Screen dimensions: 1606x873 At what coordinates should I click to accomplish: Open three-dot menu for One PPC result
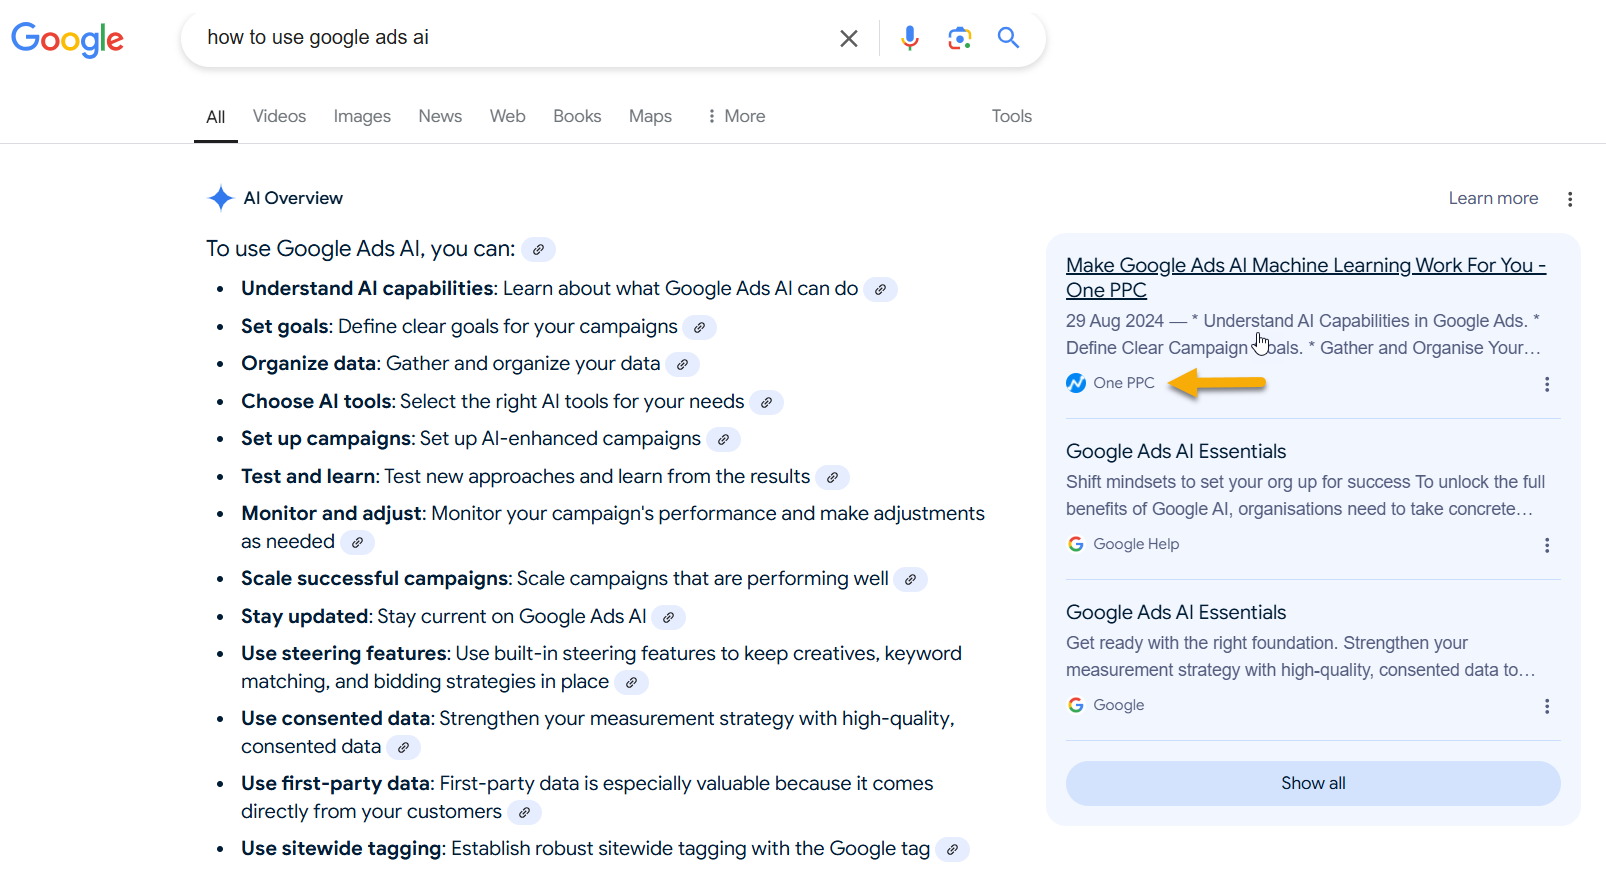1547,384
